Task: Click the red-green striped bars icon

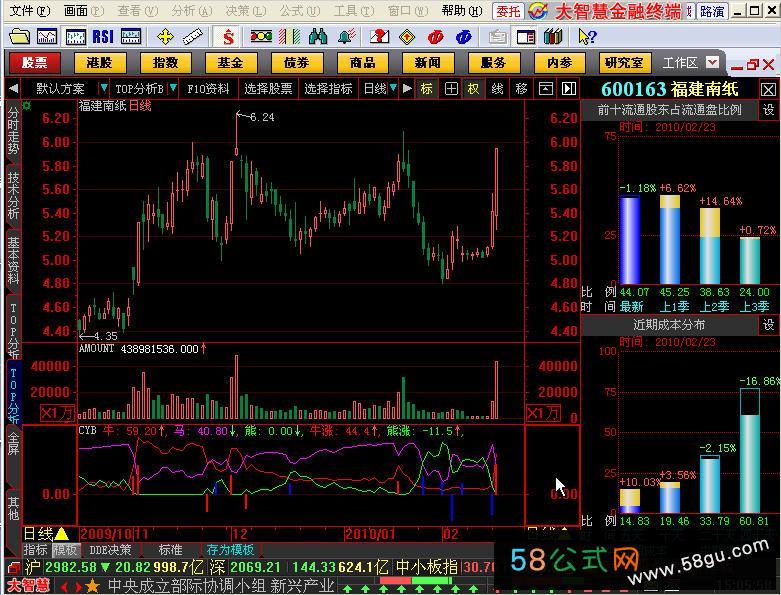Action: pyautogui.click(x=289, y=36)
